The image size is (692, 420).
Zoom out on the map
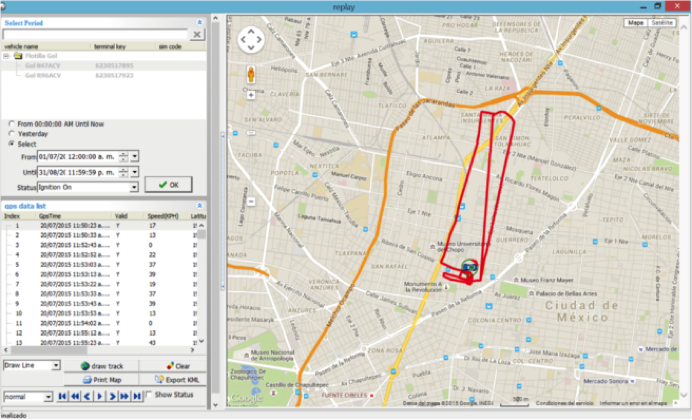(251, 202)
